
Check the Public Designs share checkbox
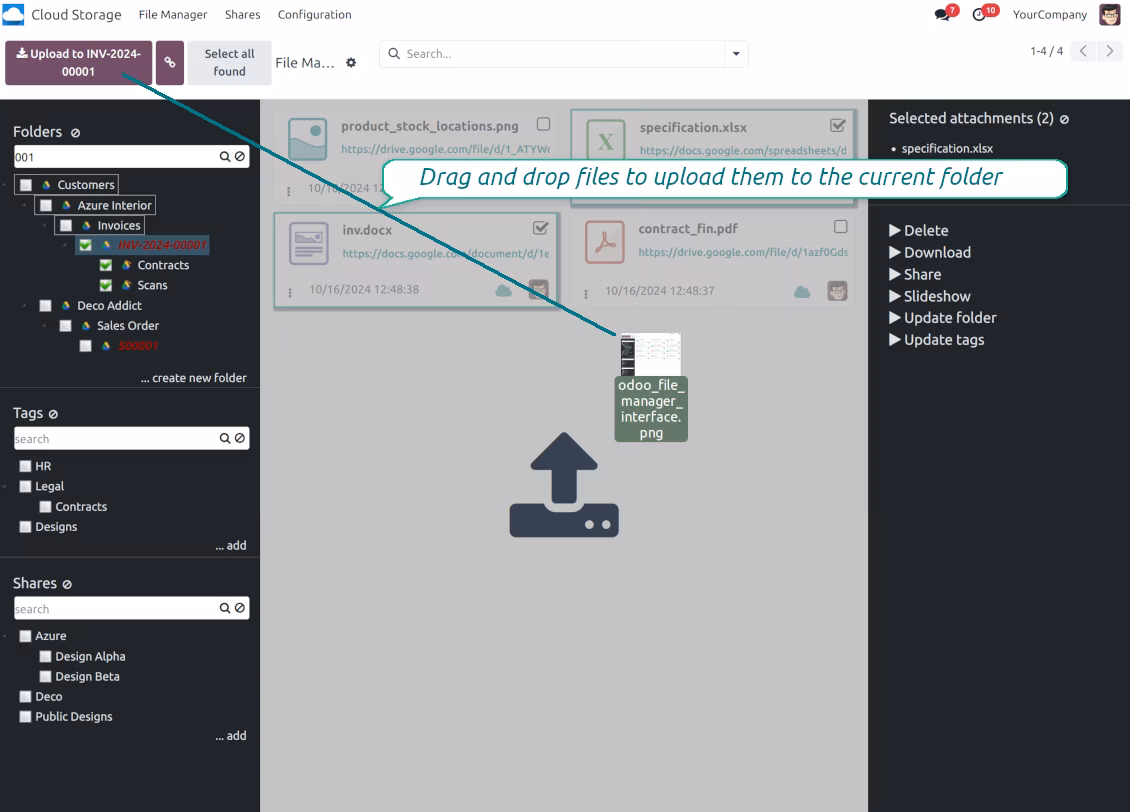(25, 716)
